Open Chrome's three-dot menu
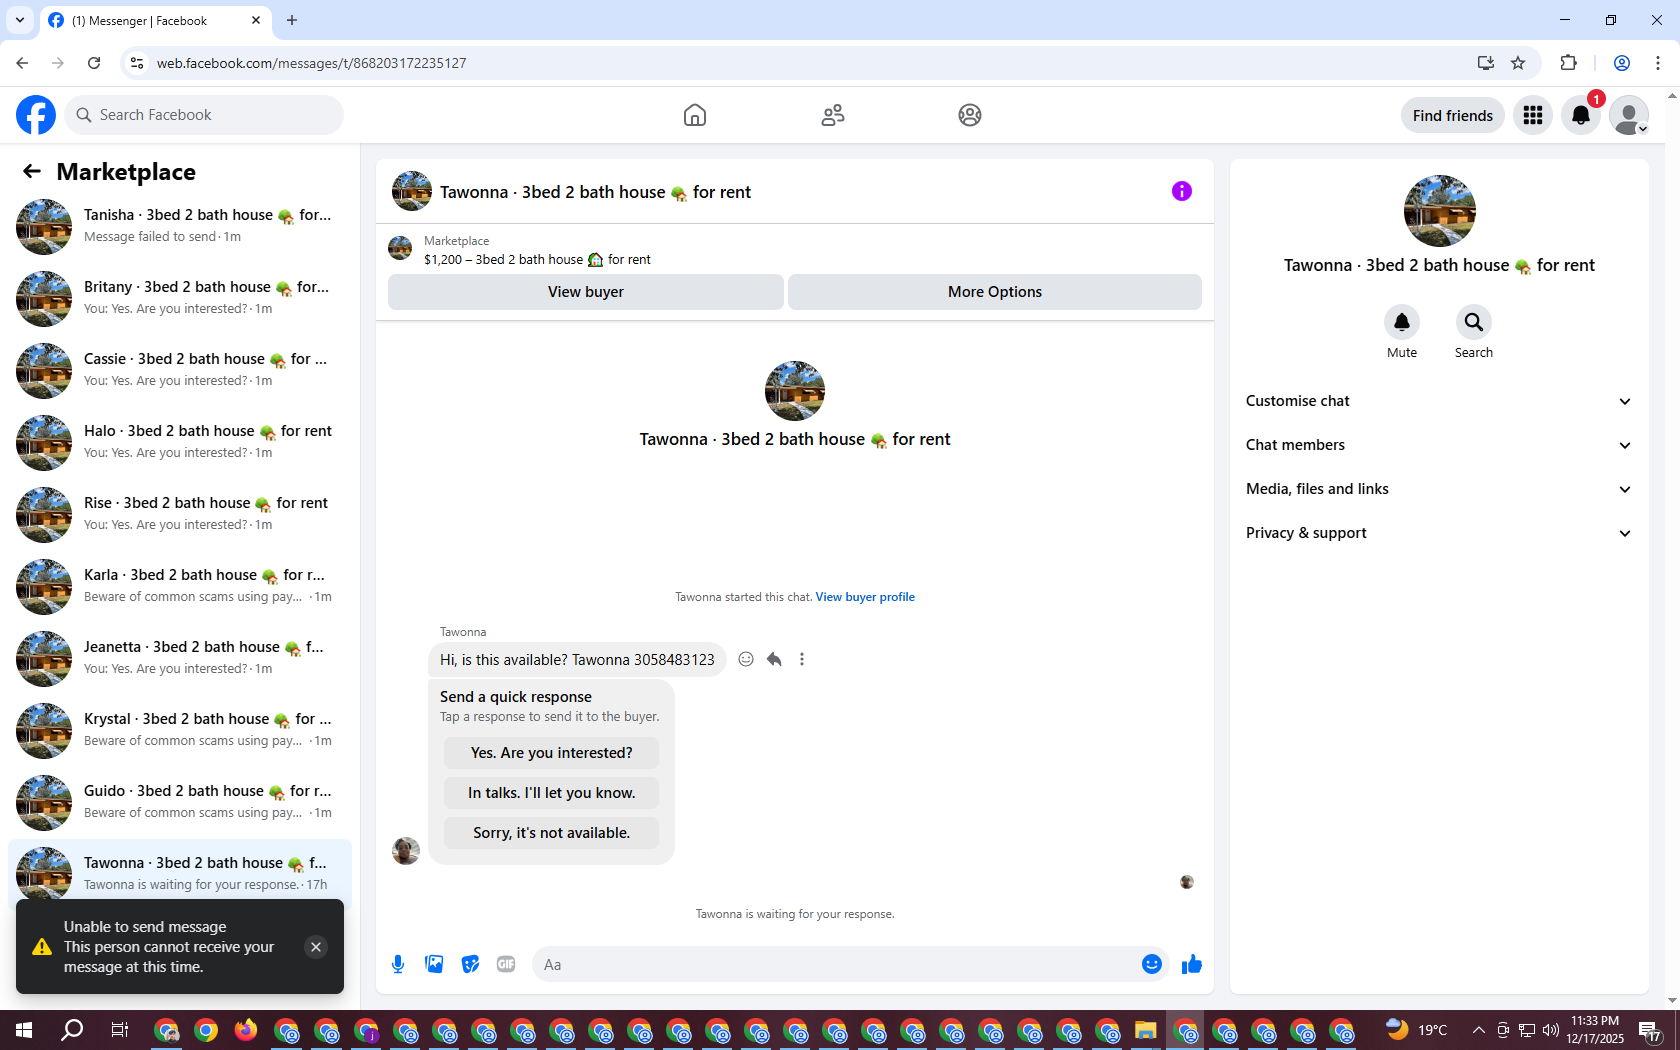The width and height of the screenshot is (1680, 1050). tap(1658, 63)
